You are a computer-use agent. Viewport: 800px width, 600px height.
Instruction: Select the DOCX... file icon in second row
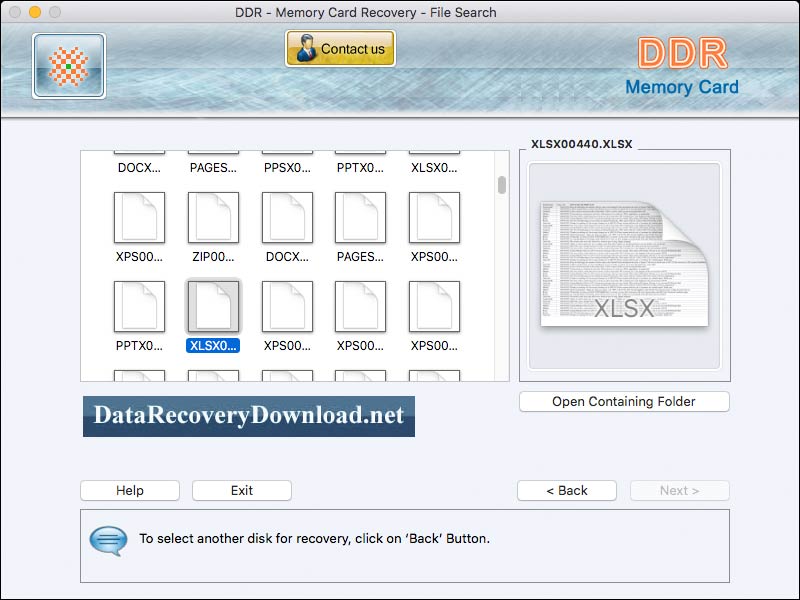point(287,217)
